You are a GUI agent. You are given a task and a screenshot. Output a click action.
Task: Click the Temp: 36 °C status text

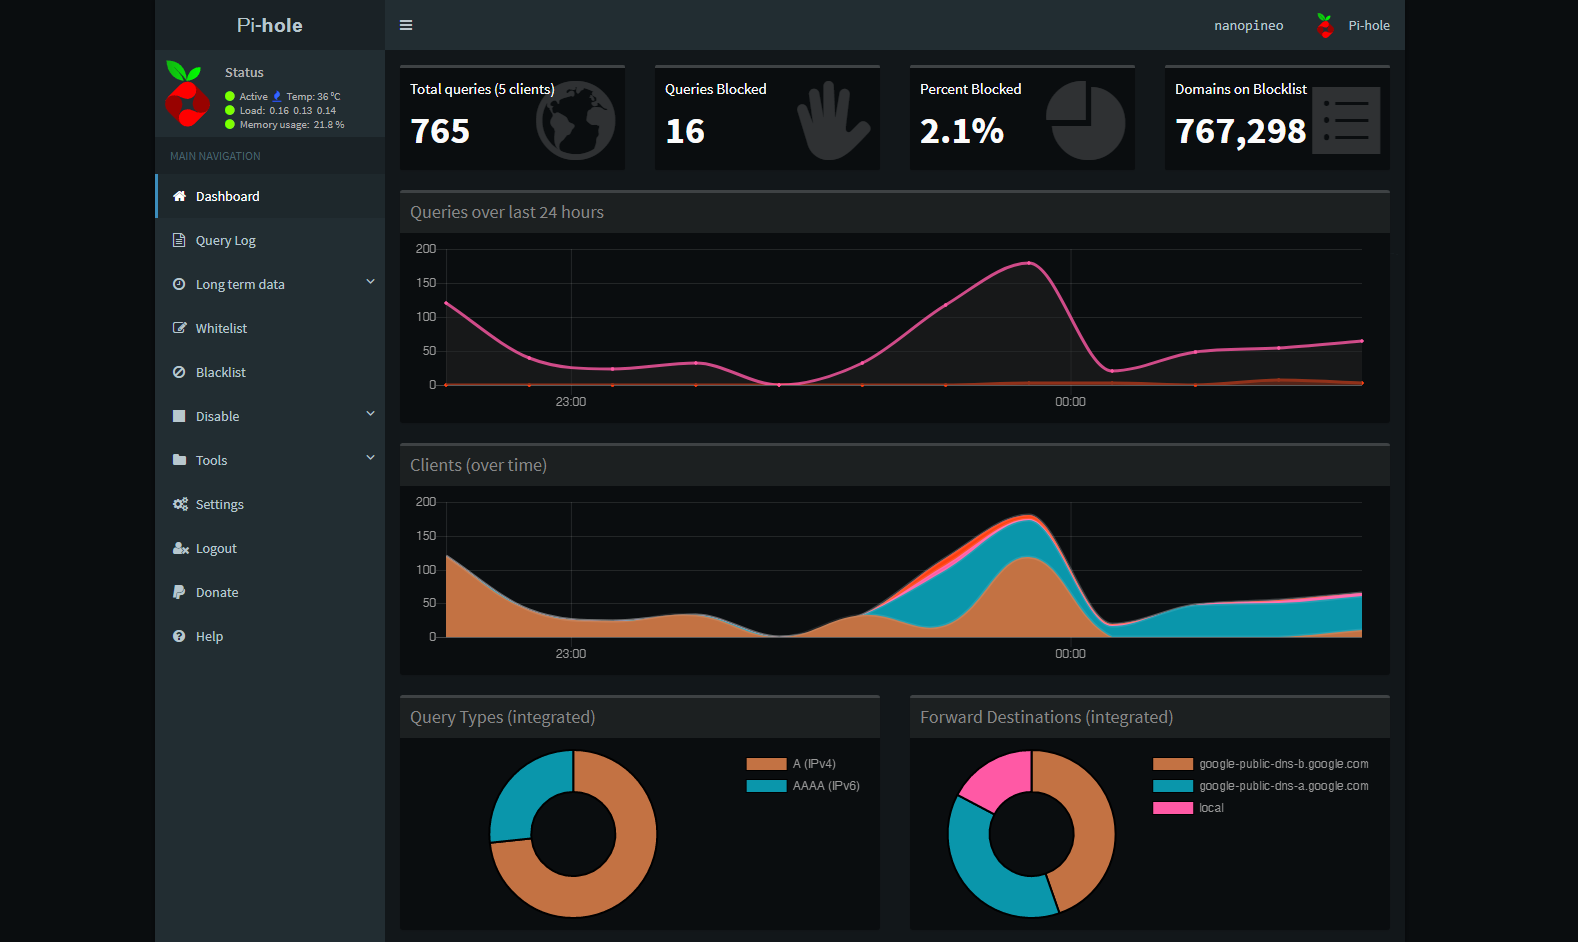point(313,97)
